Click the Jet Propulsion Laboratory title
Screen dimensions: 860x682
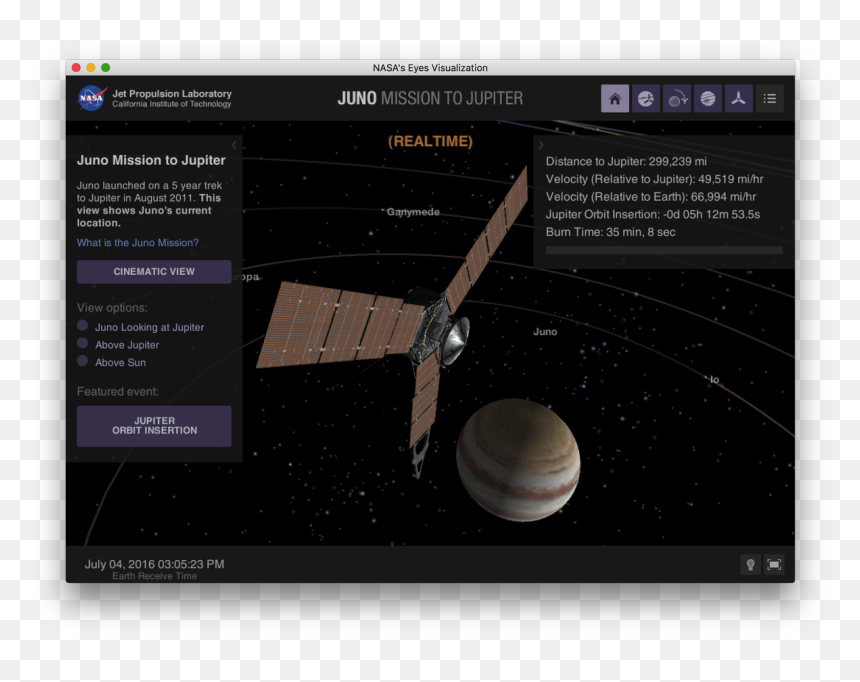point(172,94)
